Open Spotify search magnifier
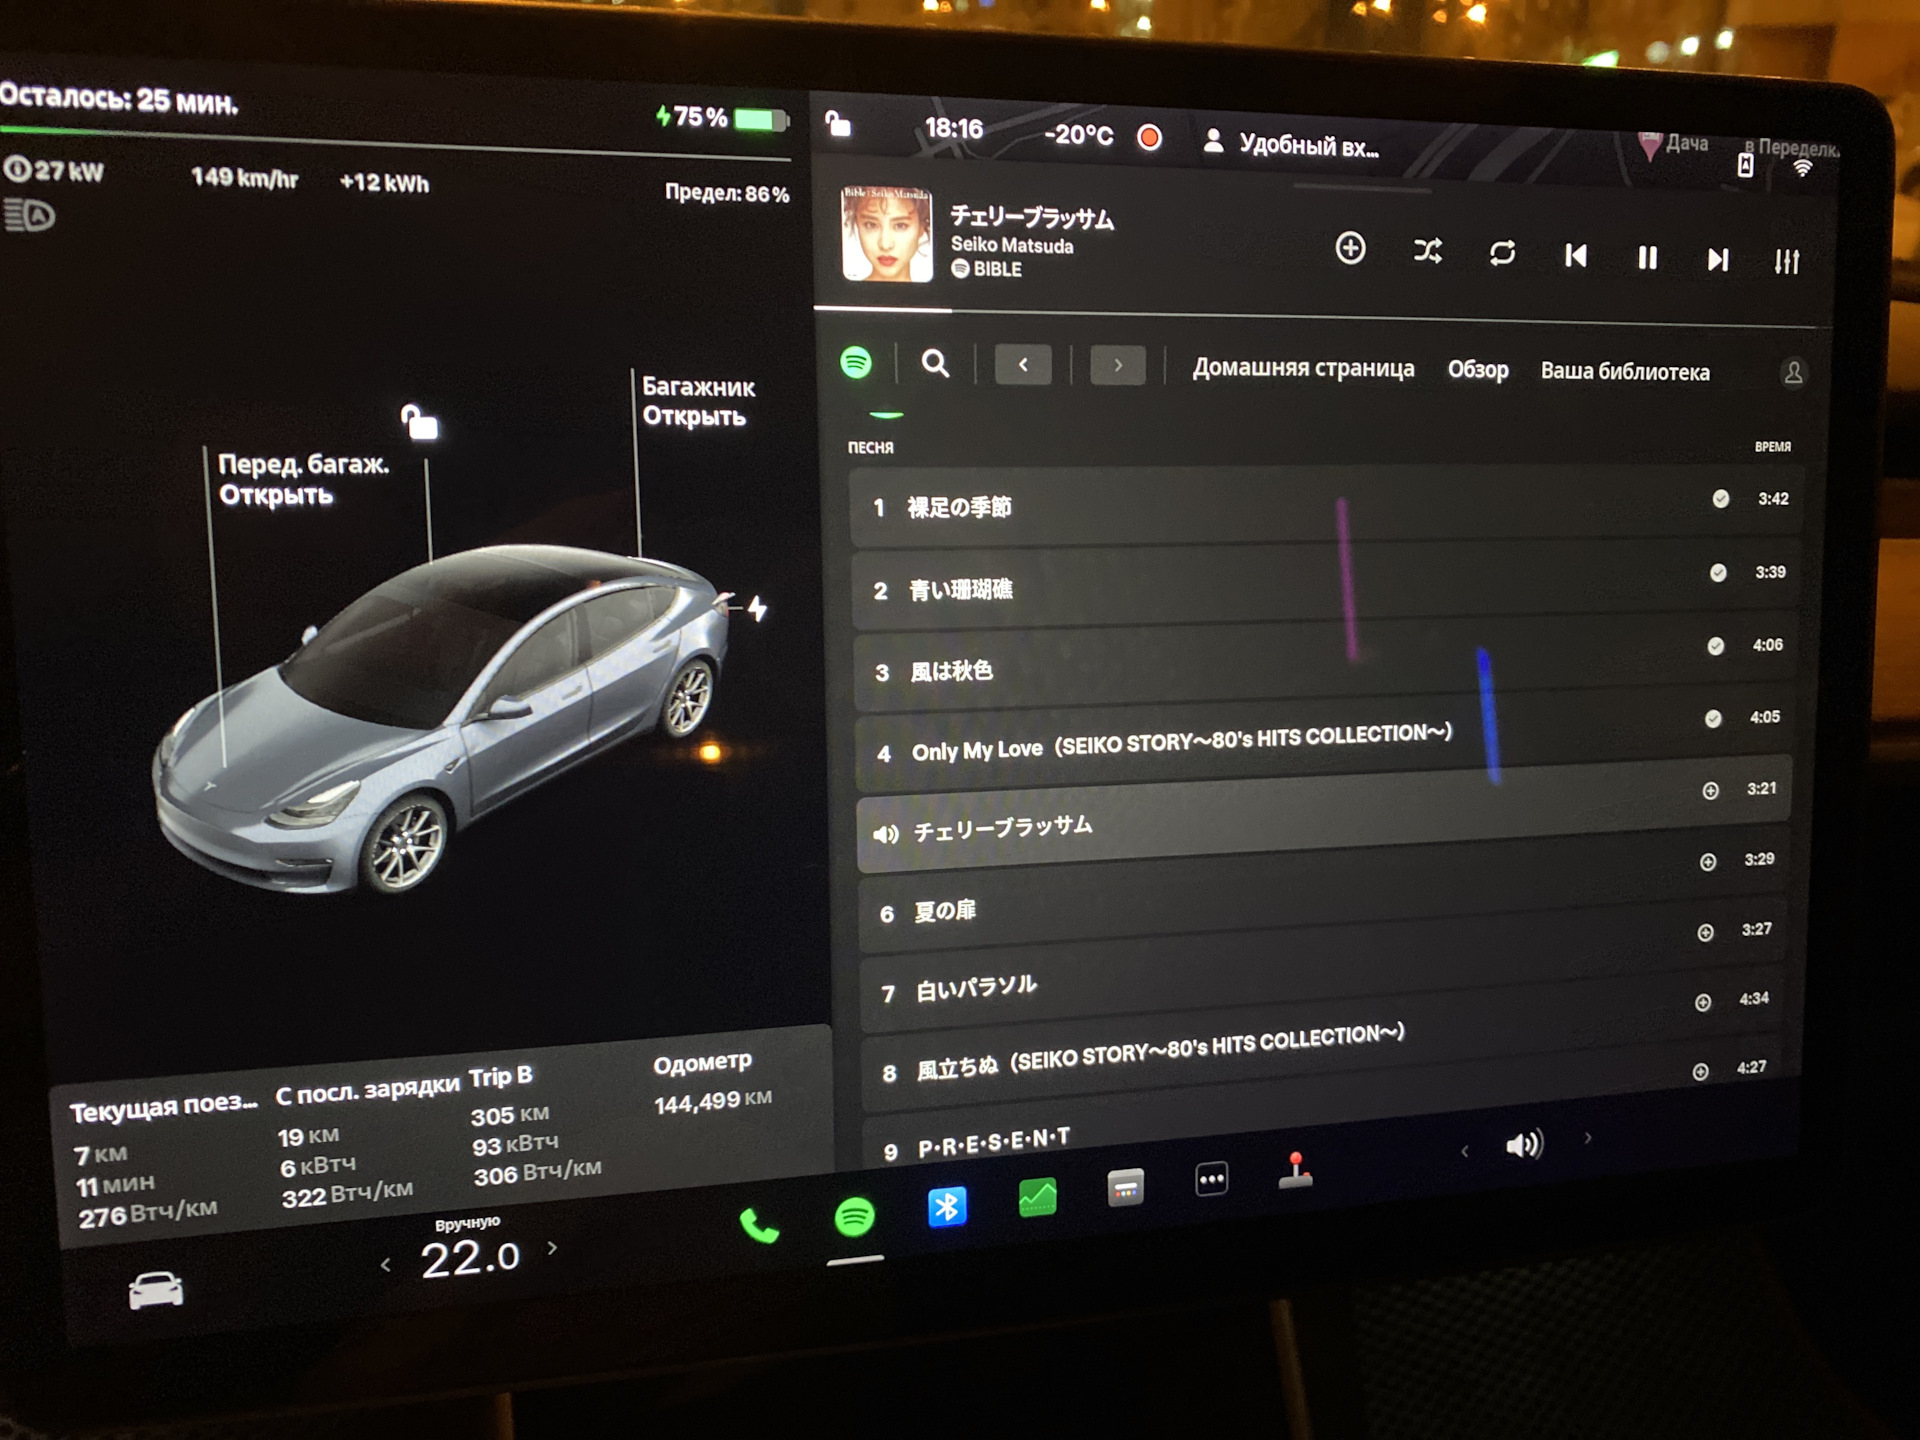This screenshot has width=1920, height=1440. (x=935, y=364)
